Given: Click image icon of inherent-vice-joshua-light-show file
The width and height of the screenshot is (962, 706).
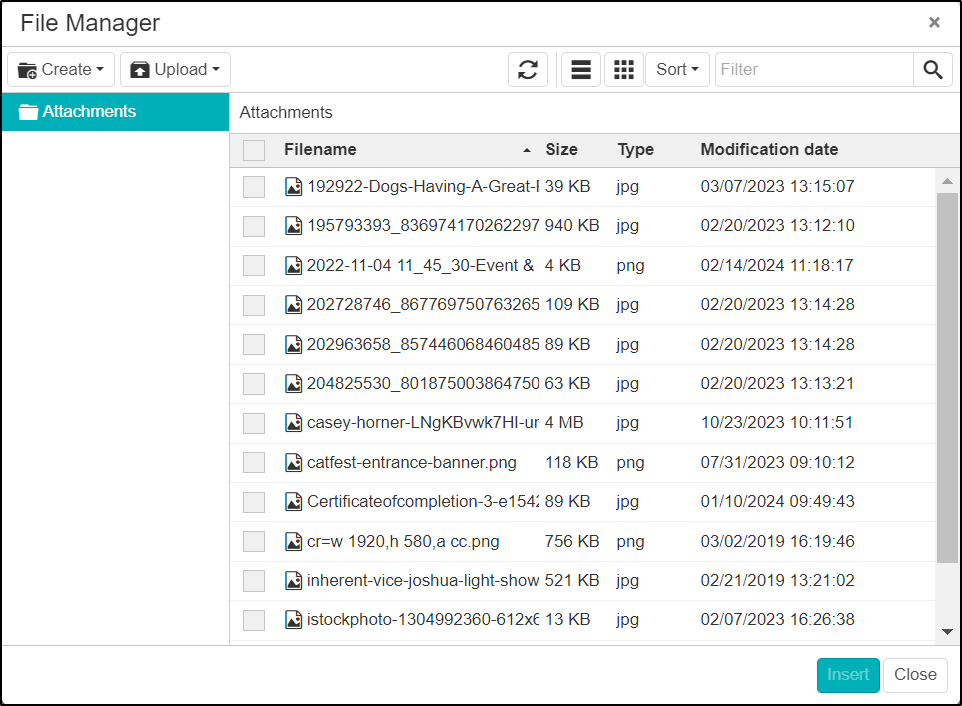Looking at the screenshot, I should [x=293, y=581].
